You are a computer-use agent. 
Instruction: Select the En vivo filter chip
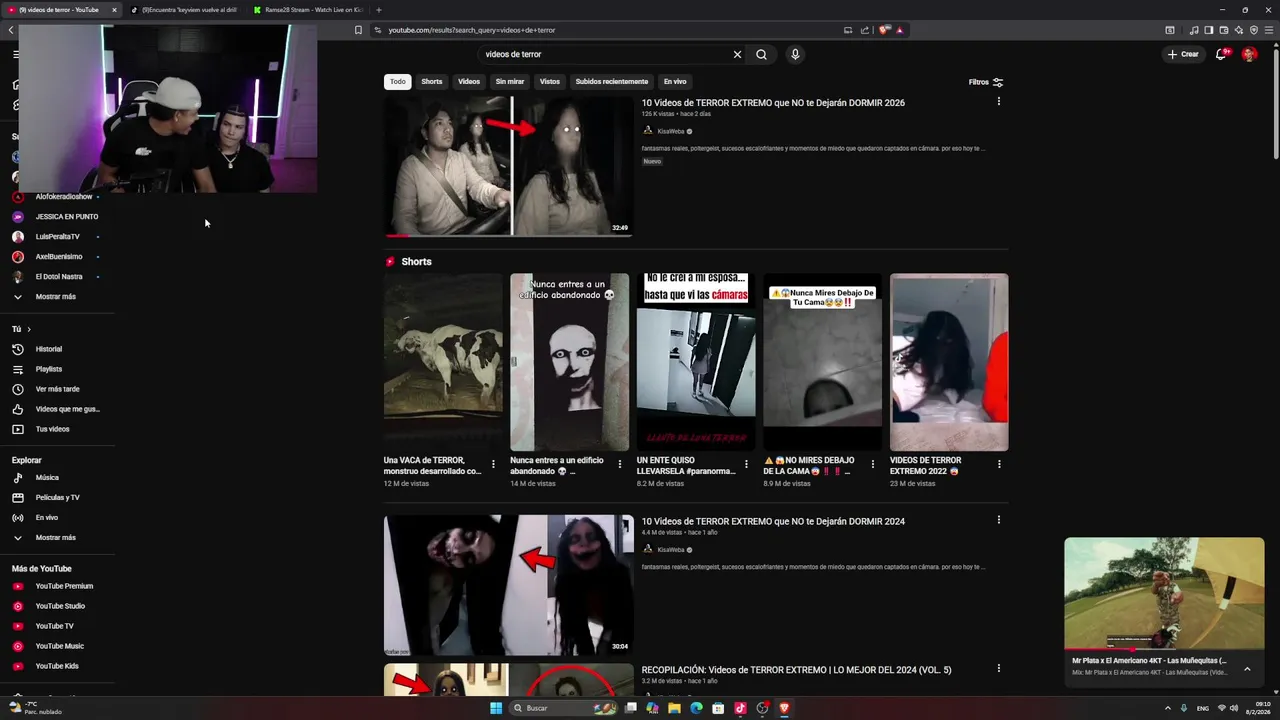point(675,81)
